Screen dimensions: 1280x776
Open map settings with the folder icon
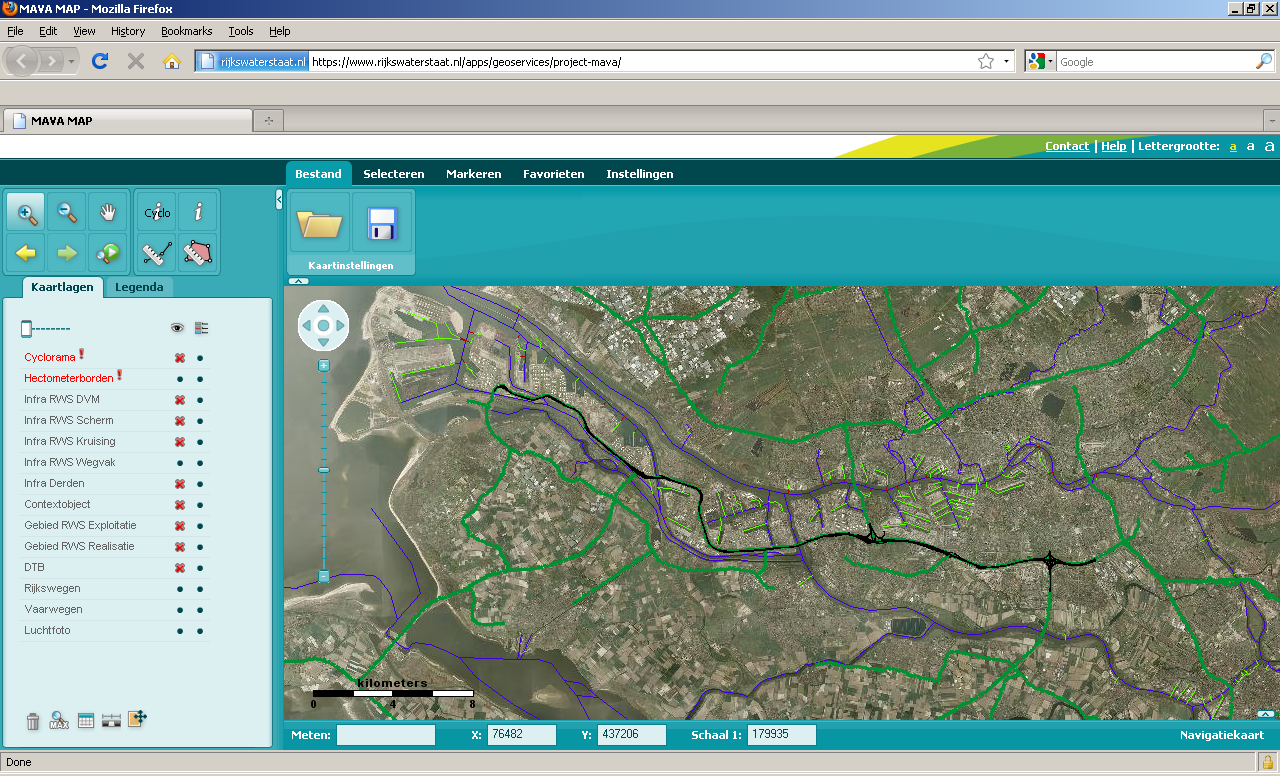pyautogui.click(x=320, y=224)
